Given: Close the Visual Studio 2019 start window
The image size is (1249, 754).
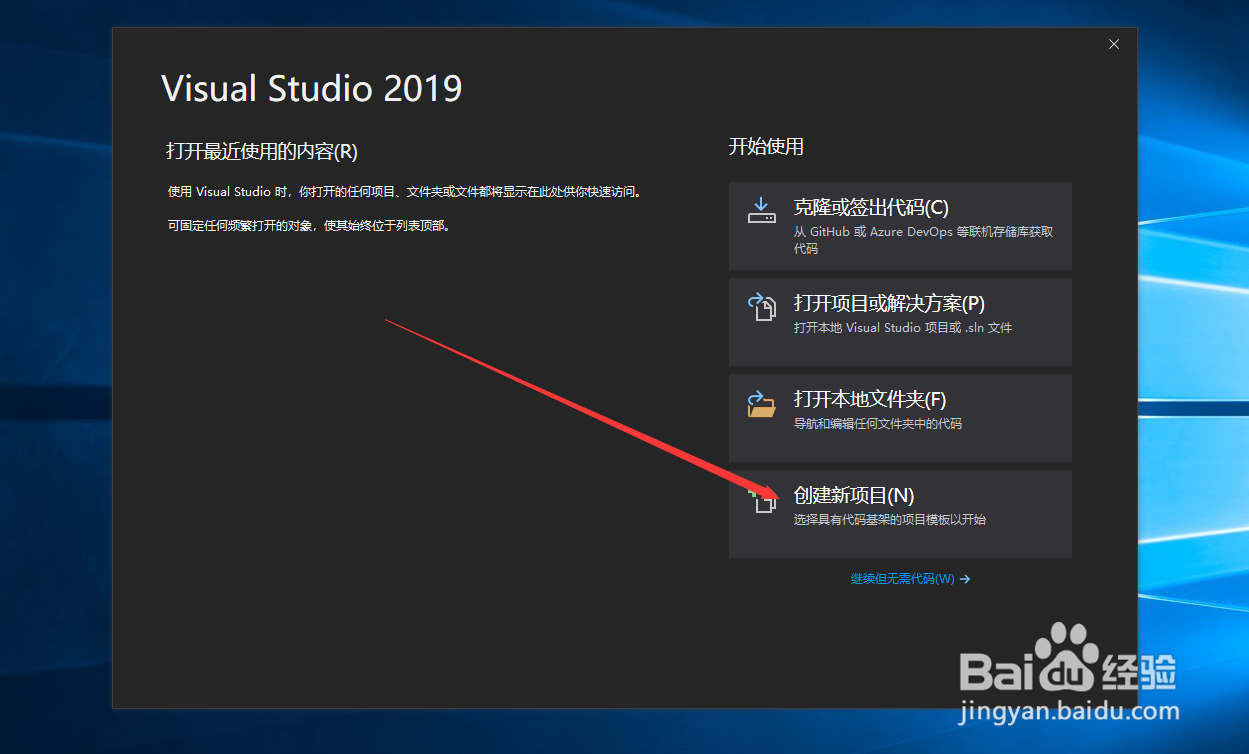Looking at the screenshot, I should pos(1114,44).
